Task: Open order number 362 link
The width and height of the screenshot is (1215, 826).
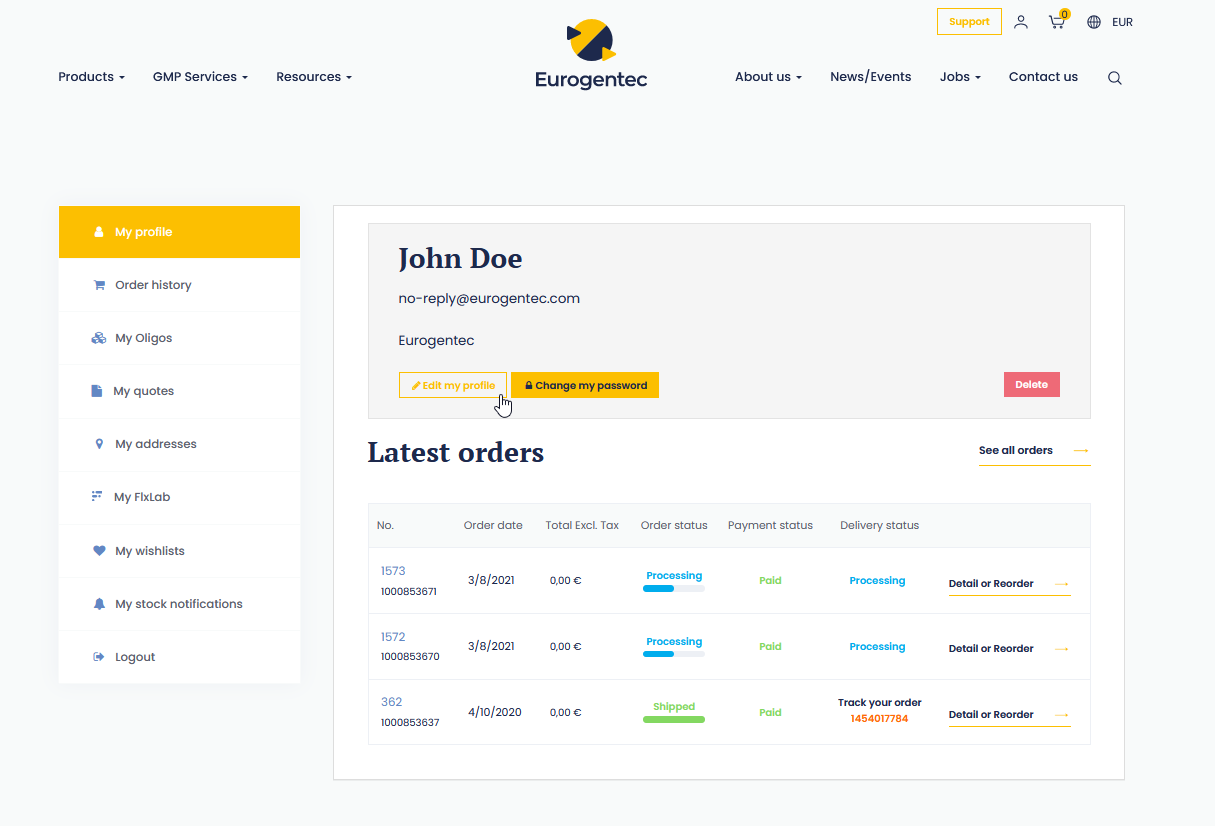Action: [x=391, y=702]
